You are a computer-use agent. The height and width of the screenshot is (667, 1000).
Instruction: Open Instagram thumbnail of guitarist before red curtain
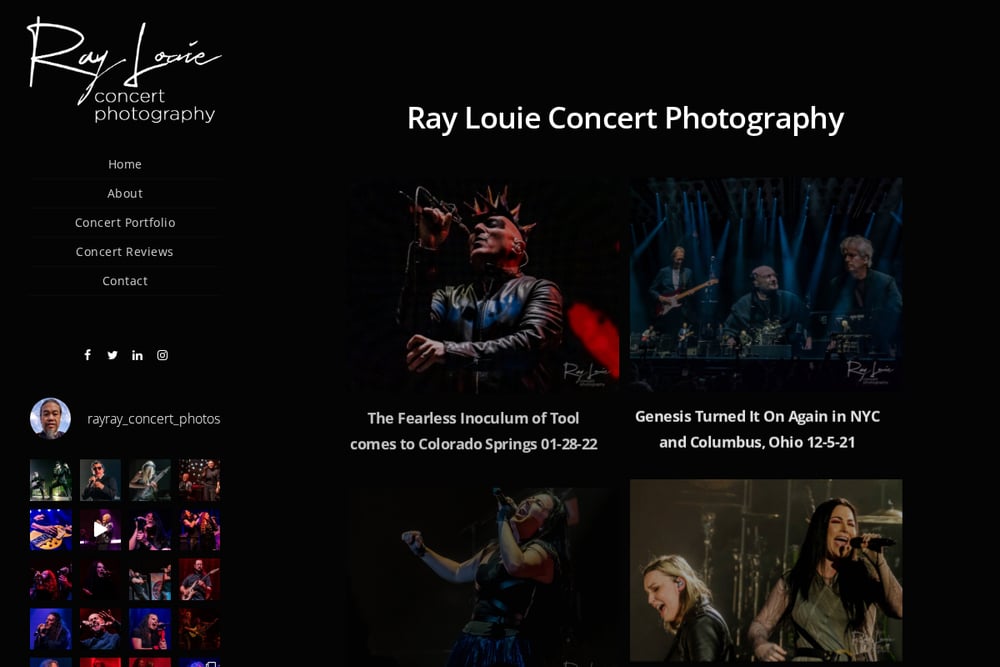200,579
